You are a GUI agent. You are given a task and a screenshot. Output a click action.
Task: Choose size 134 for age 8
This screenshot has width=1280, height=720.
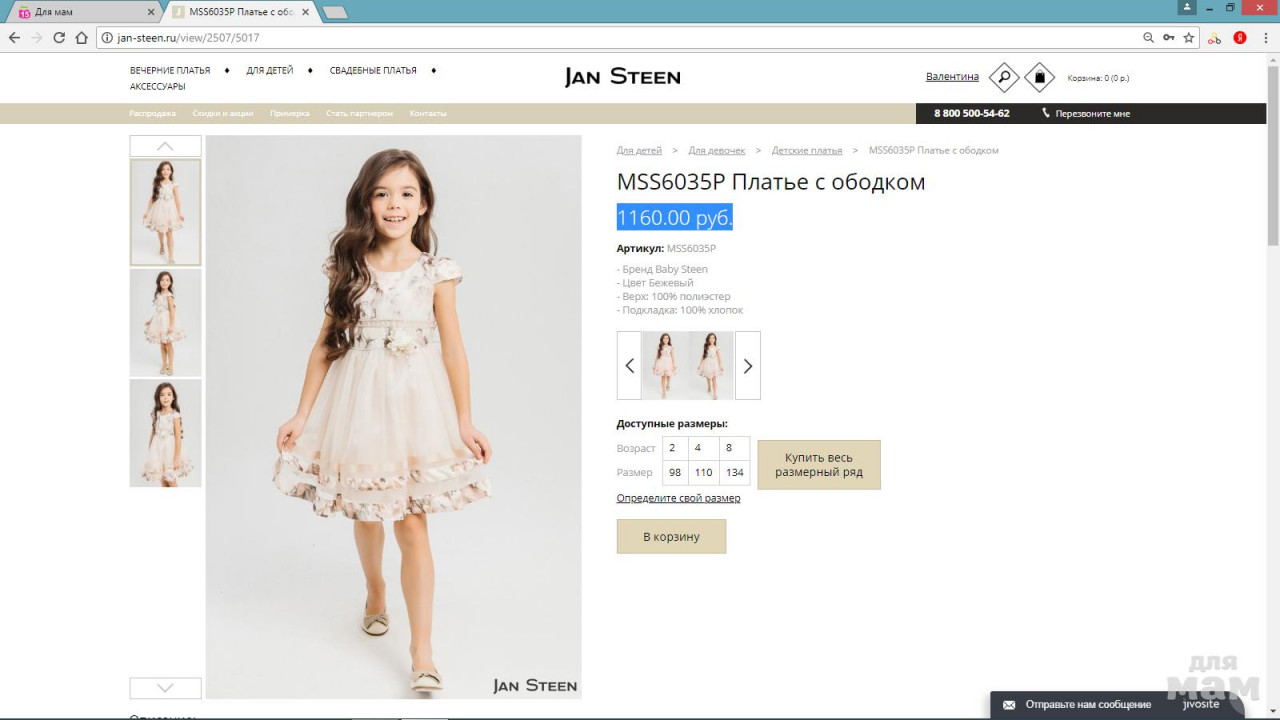(x=735, y=472)
